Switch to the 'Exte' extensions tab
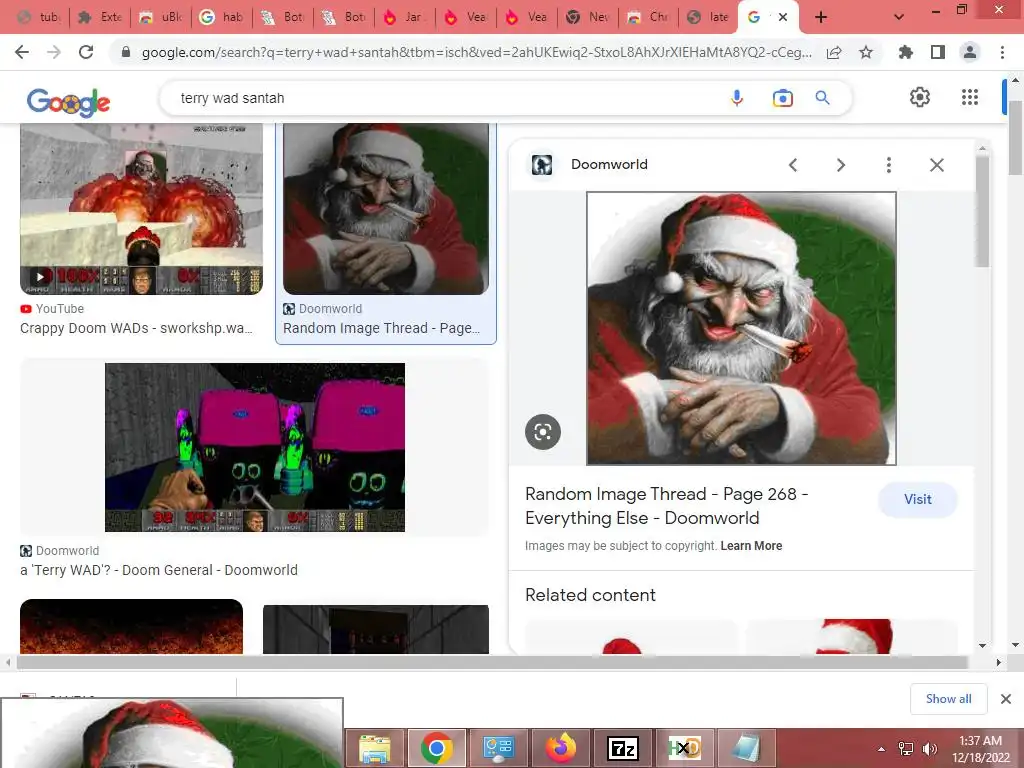Viewport: 1024px width, 768px height. tap(100, 17)
